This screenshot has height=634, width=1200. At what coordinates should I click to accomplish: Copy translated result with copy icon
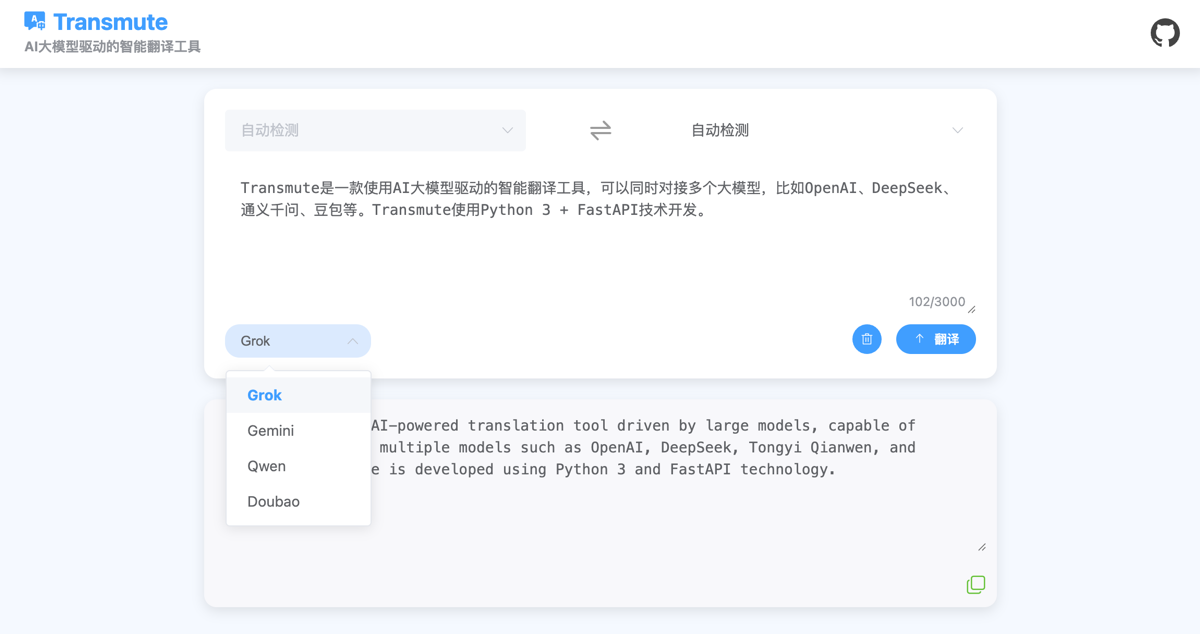click(976, 584)
